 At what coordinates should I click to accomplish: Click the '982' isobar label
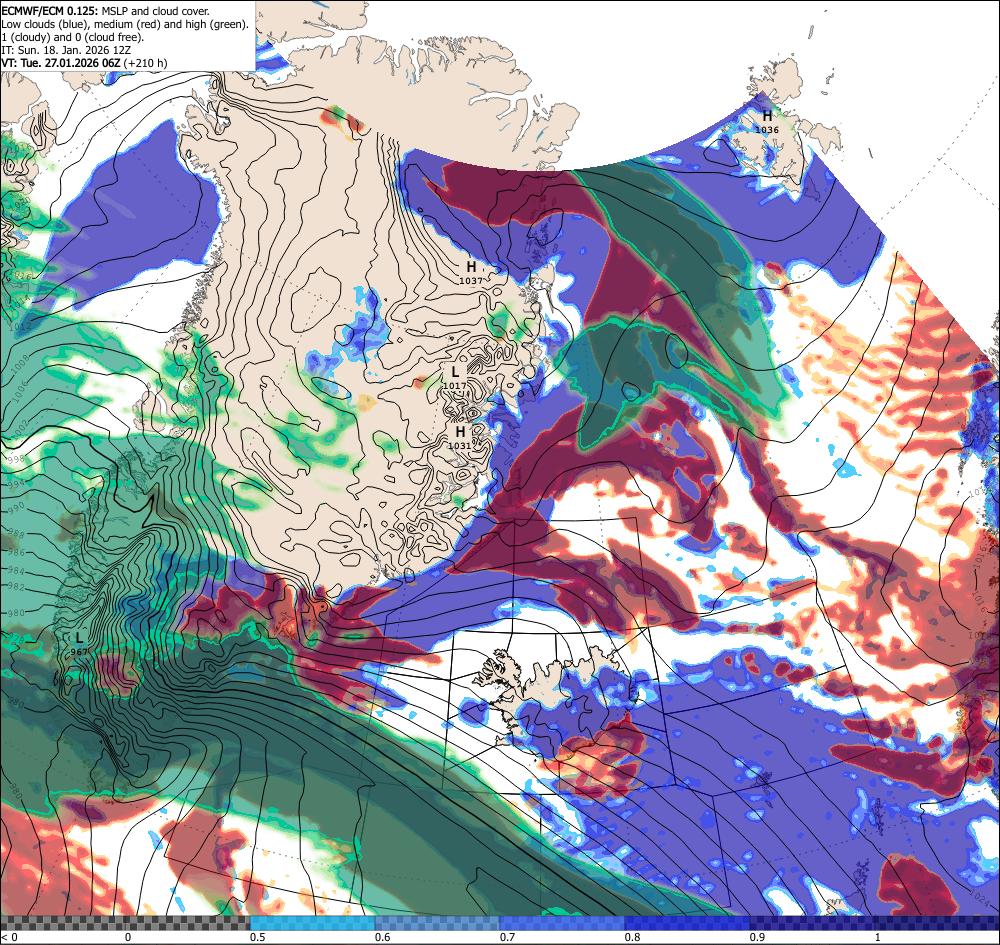coord(16,587)
